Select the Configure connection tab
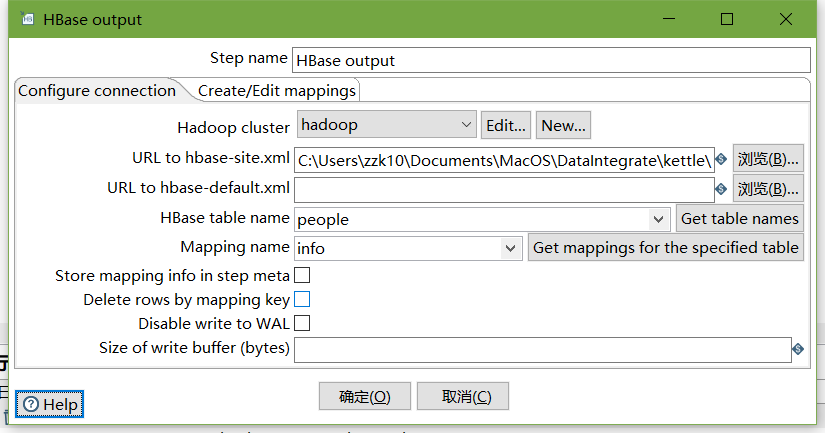 (97, 90)
